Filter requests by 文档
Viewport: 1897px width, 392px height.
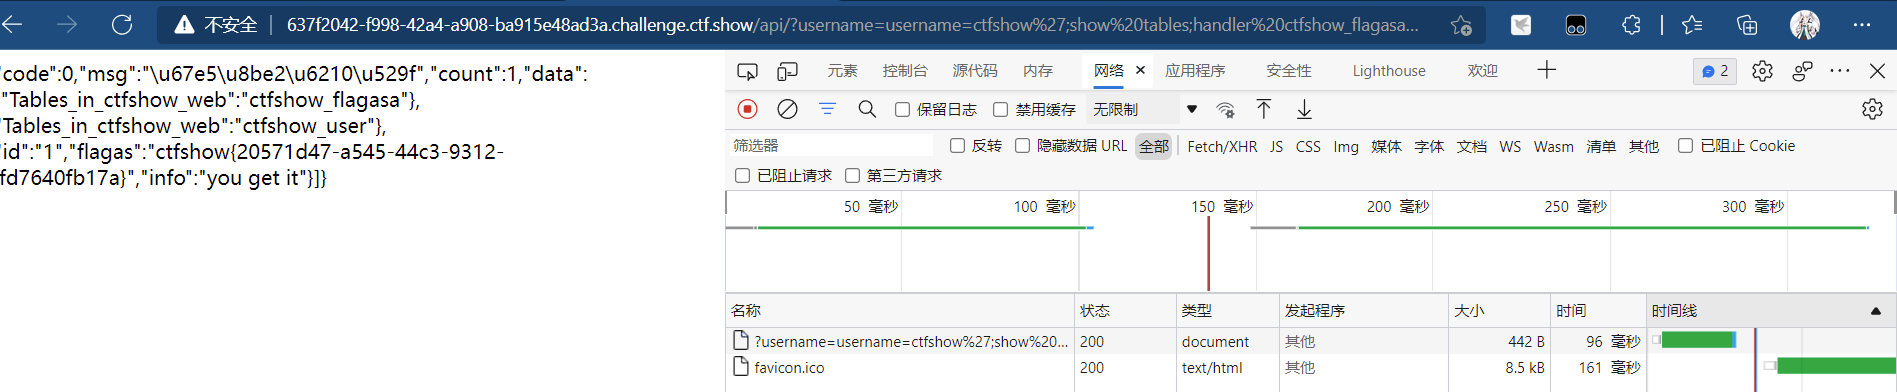[x=1471, y=146]
